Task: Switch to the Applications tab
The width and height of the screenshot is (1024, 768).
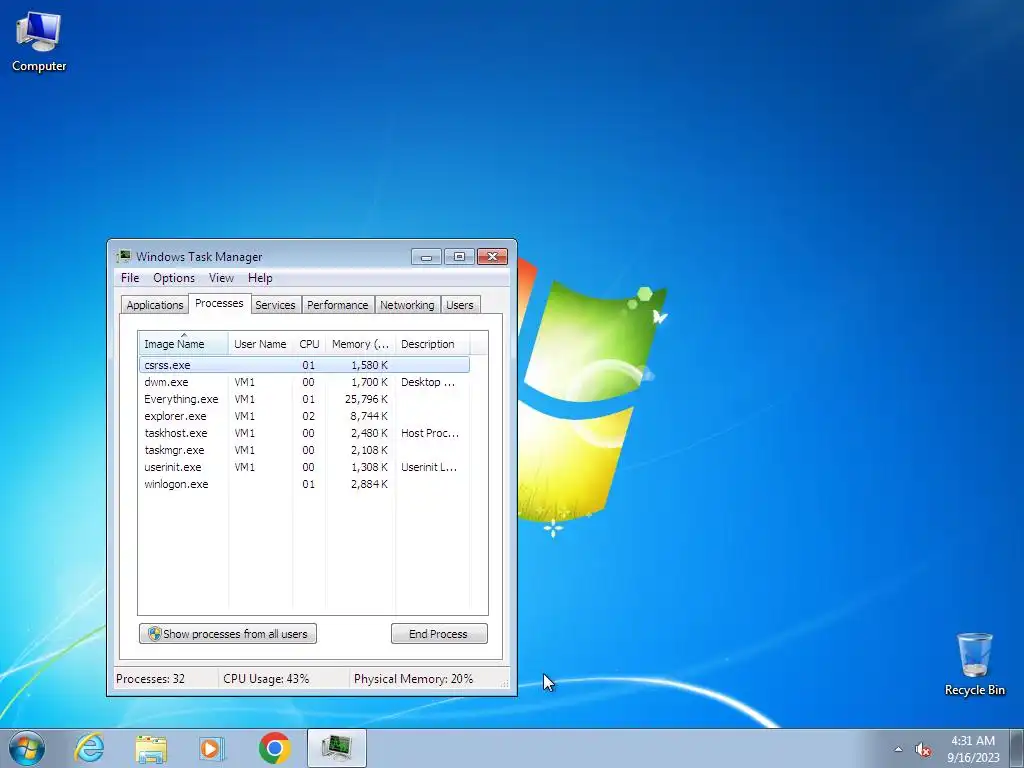Action: tap(155, 305)
